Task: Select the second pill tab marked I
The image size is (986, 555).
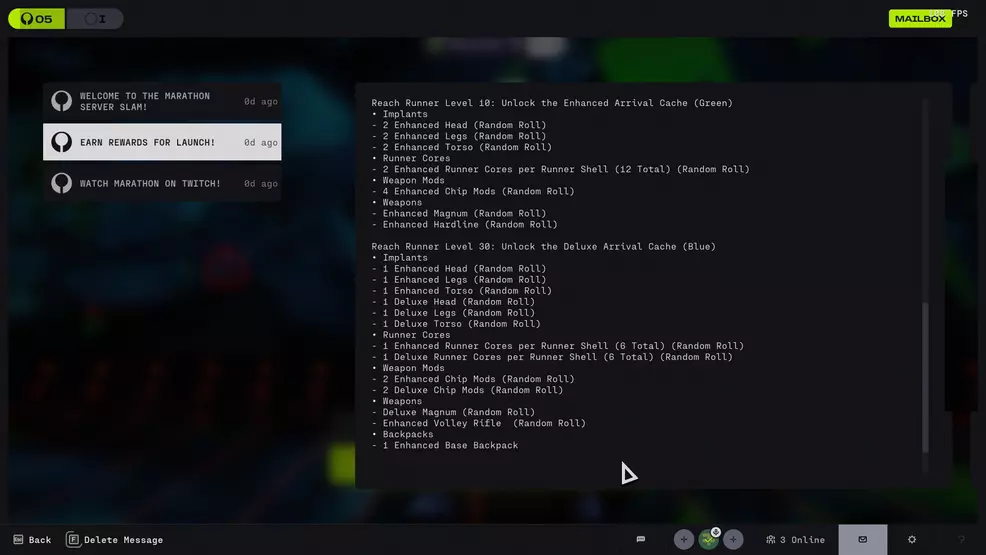Action: point(95,19)
